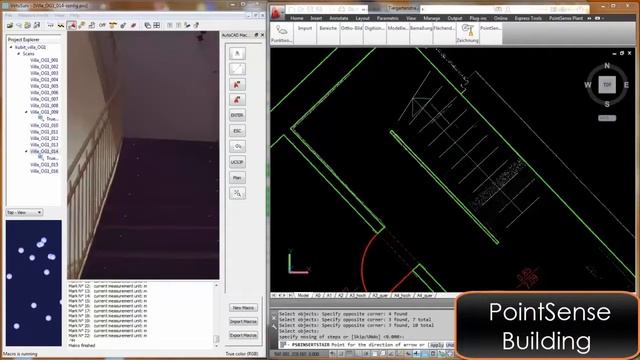Open the WCS dropdown below the ViewCube

click(607, 118)
